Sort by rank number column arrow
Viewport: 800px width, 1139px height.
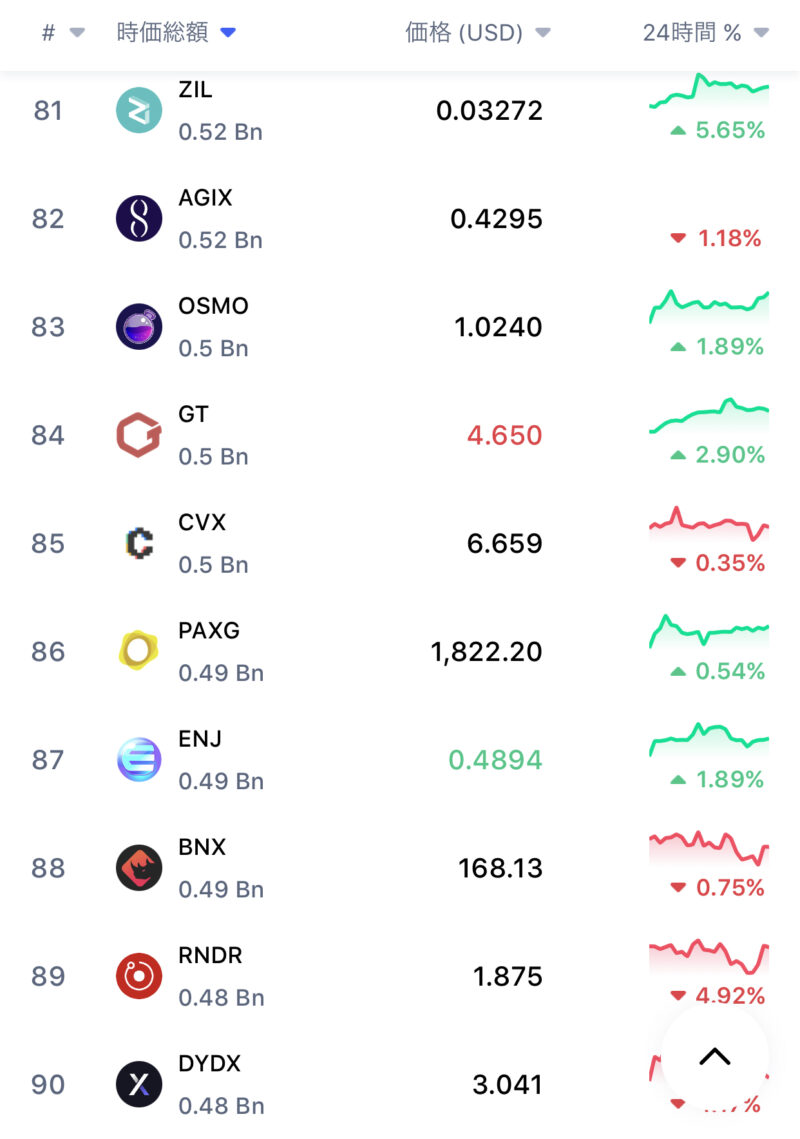[x=77, y=33]
